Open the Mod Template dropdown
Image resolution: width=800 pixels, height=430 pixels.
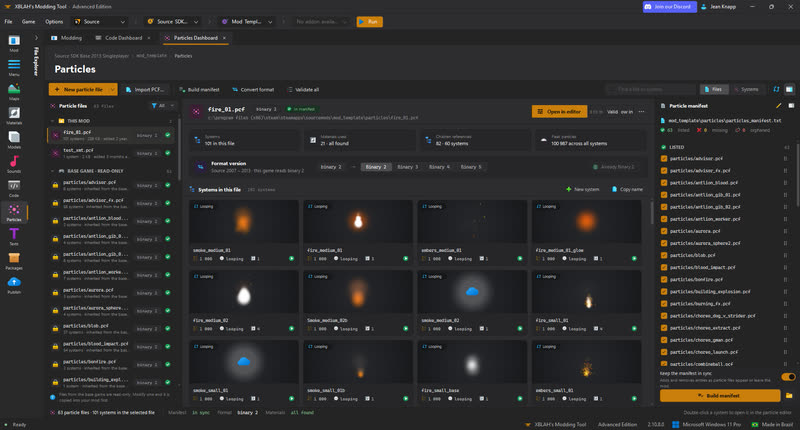click(x=247, y=22)
